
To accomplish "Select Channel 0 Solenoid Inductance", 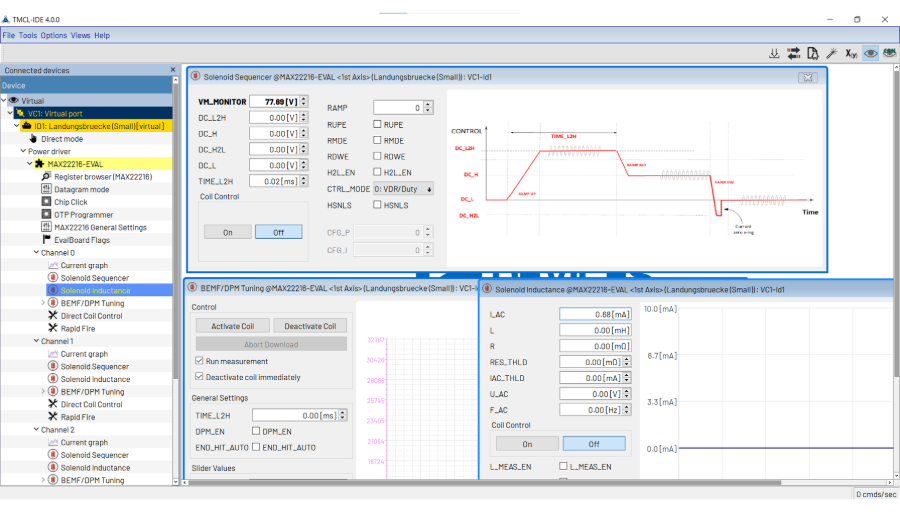I will pyautogui.click(x=95, y=290).
